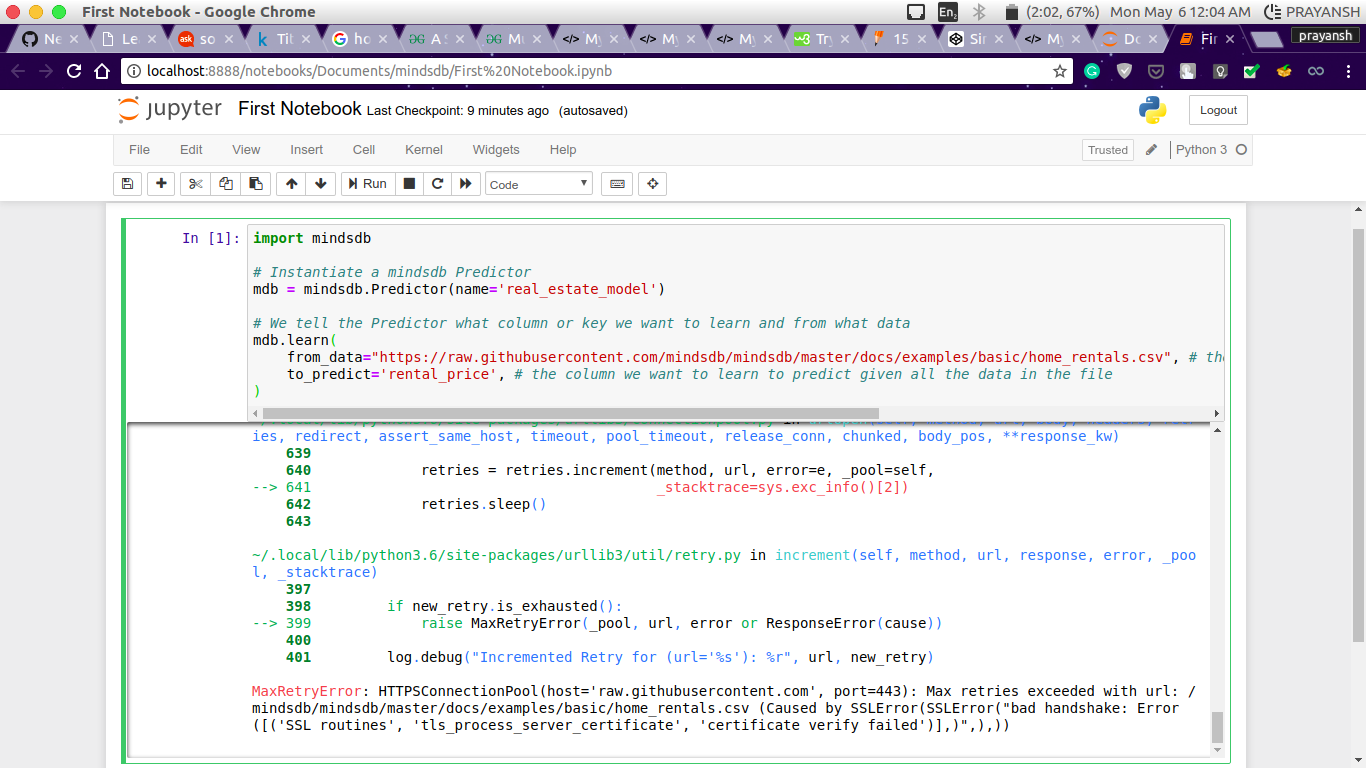Open the Cell menu
Image resolution: width=1366 pixels, height=768 pixels.
364,150
